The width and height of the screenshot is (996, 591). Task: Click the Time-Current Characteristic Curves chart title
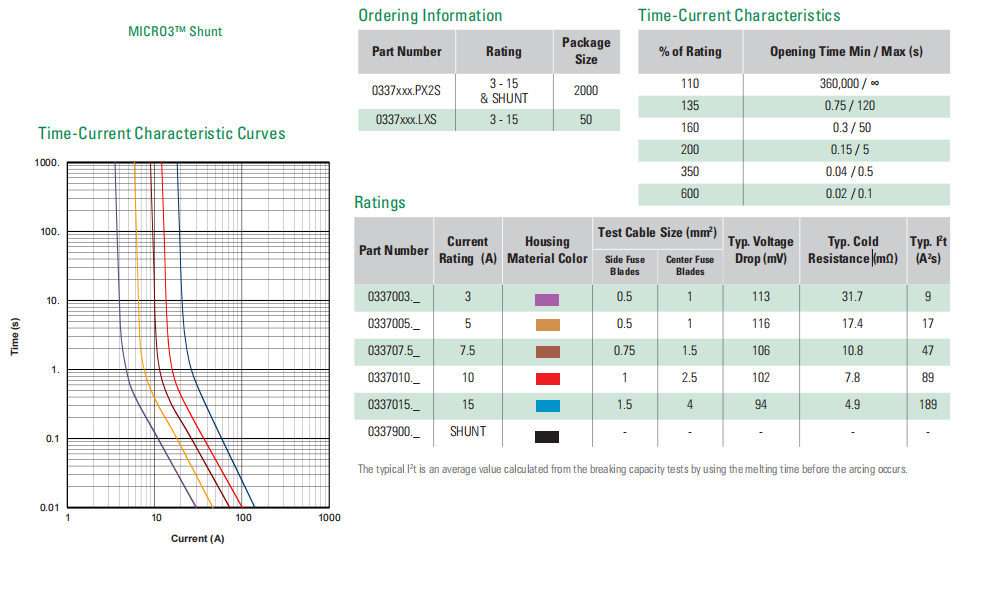click(x=162, y=133)
